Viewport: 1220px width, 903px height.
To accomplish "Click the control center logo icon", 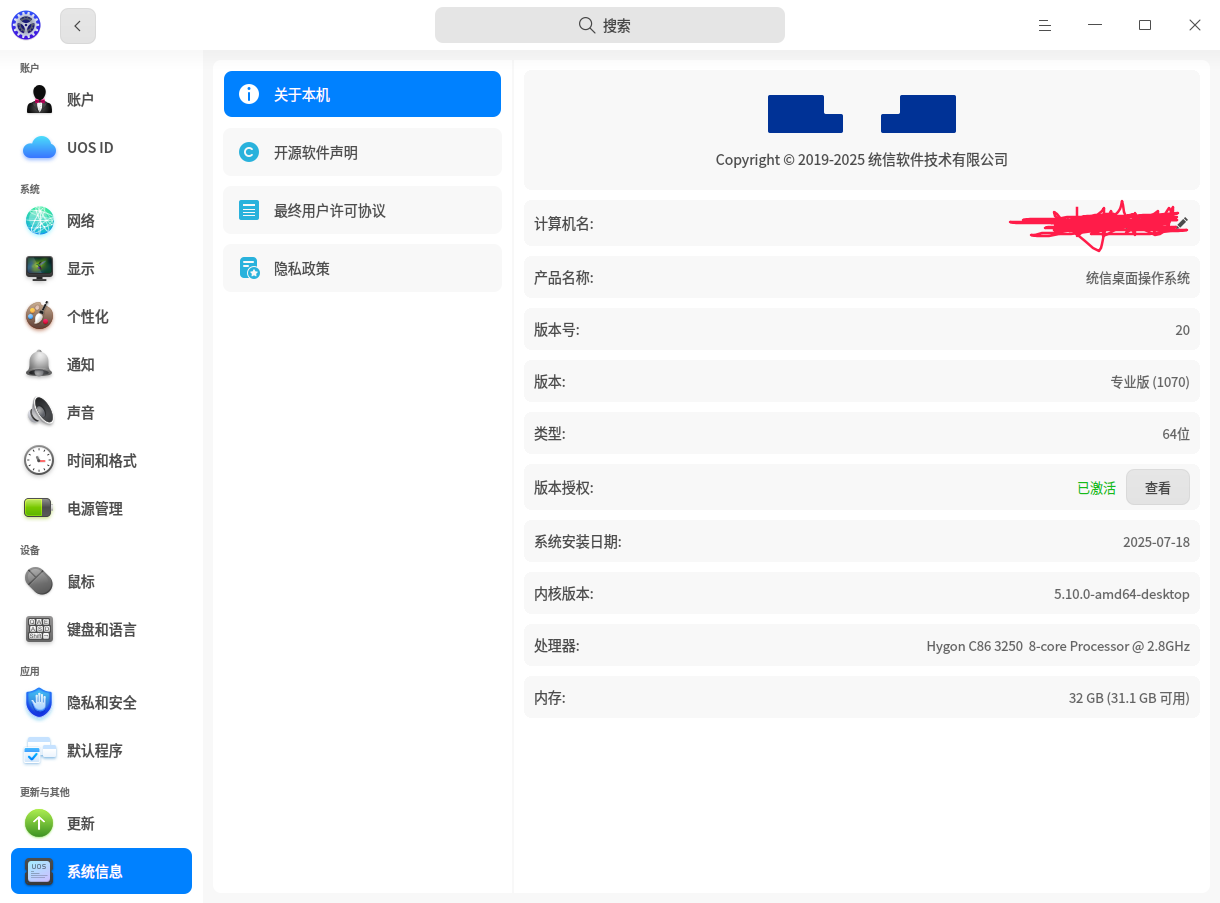I will tap(26, 25).
